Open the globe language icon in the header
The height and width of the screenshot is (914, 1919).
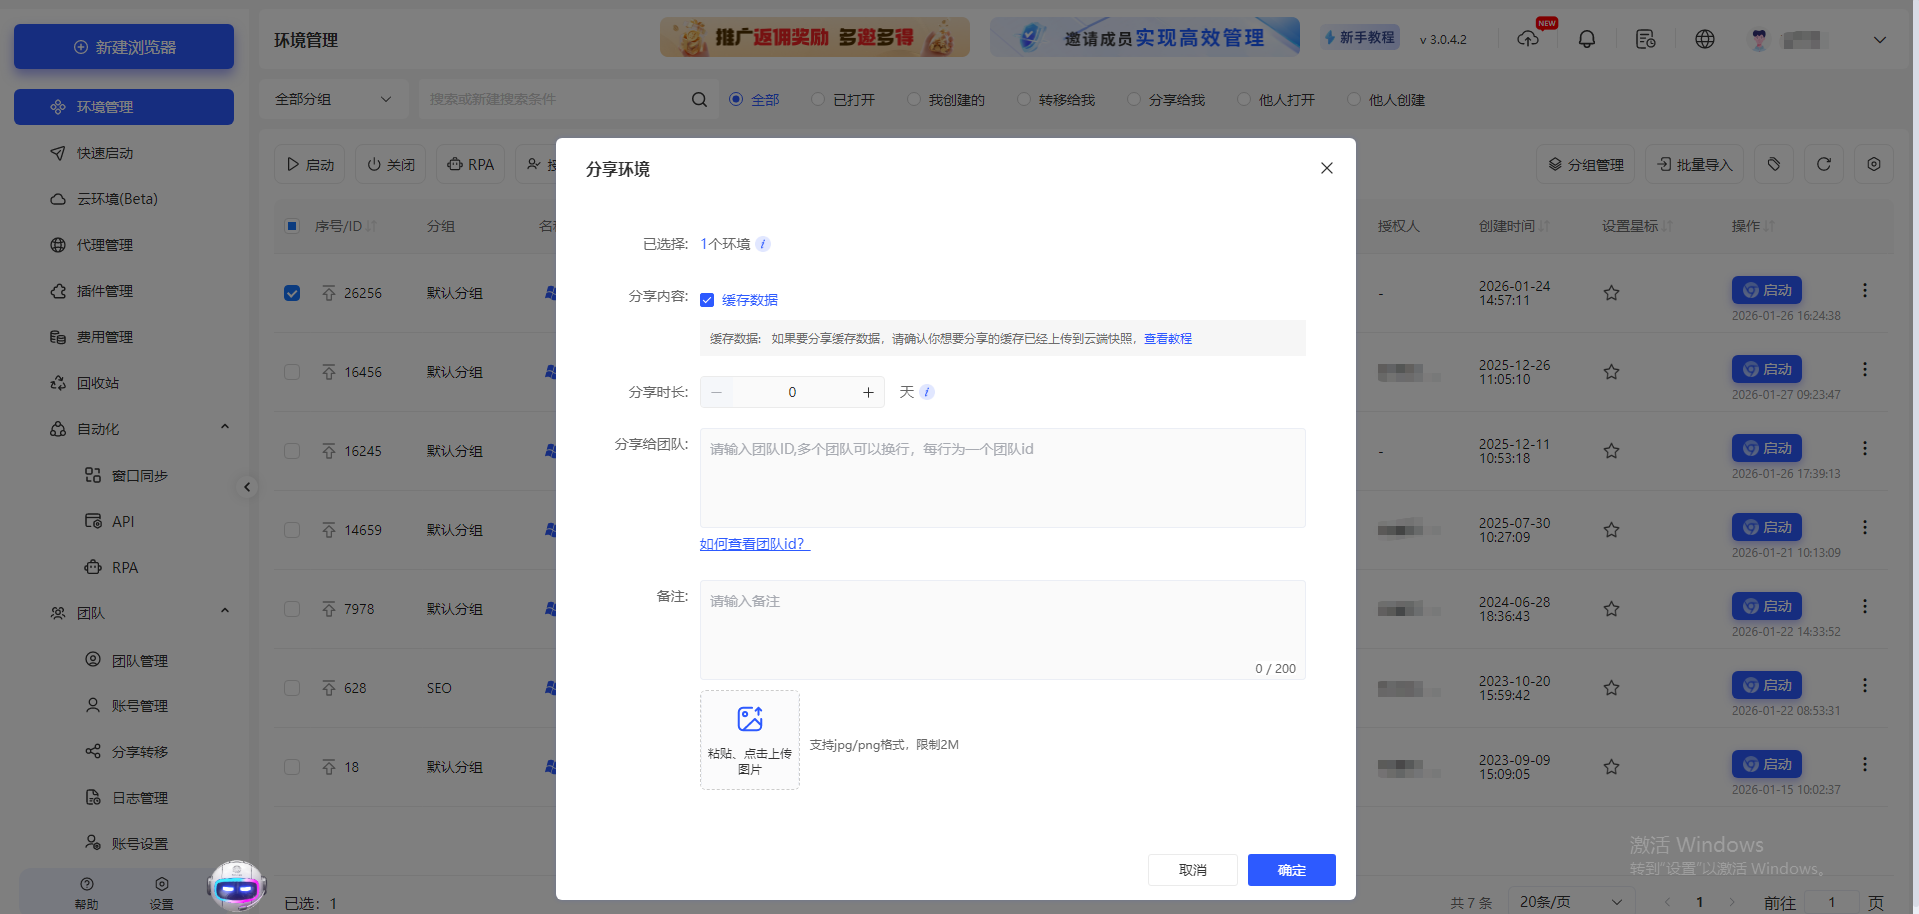tap(1704, 39)
